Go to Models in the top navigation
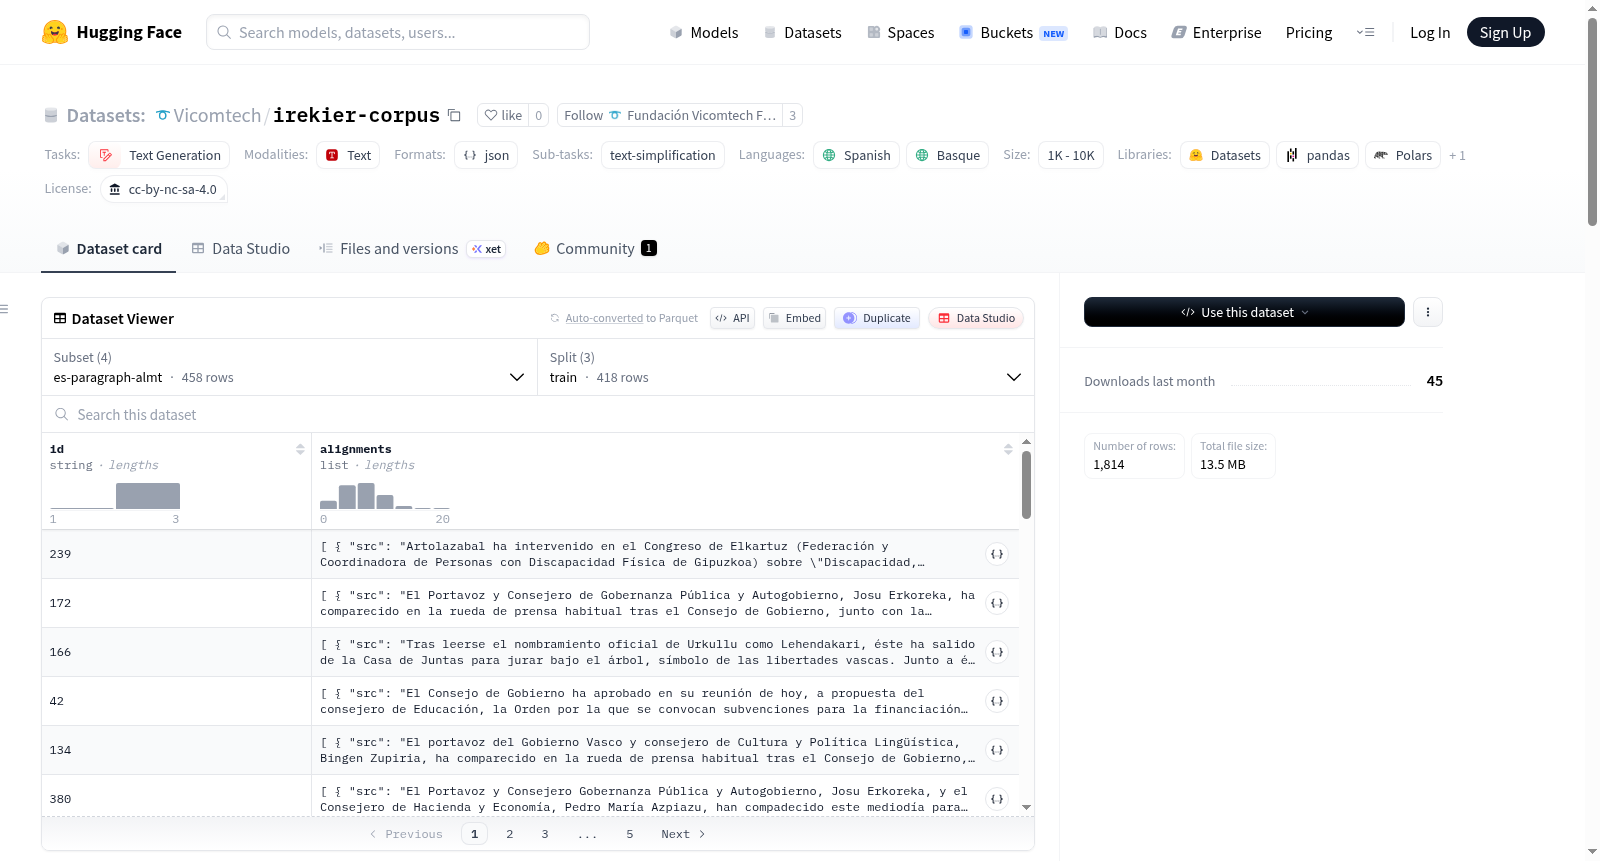 [704, 32]
